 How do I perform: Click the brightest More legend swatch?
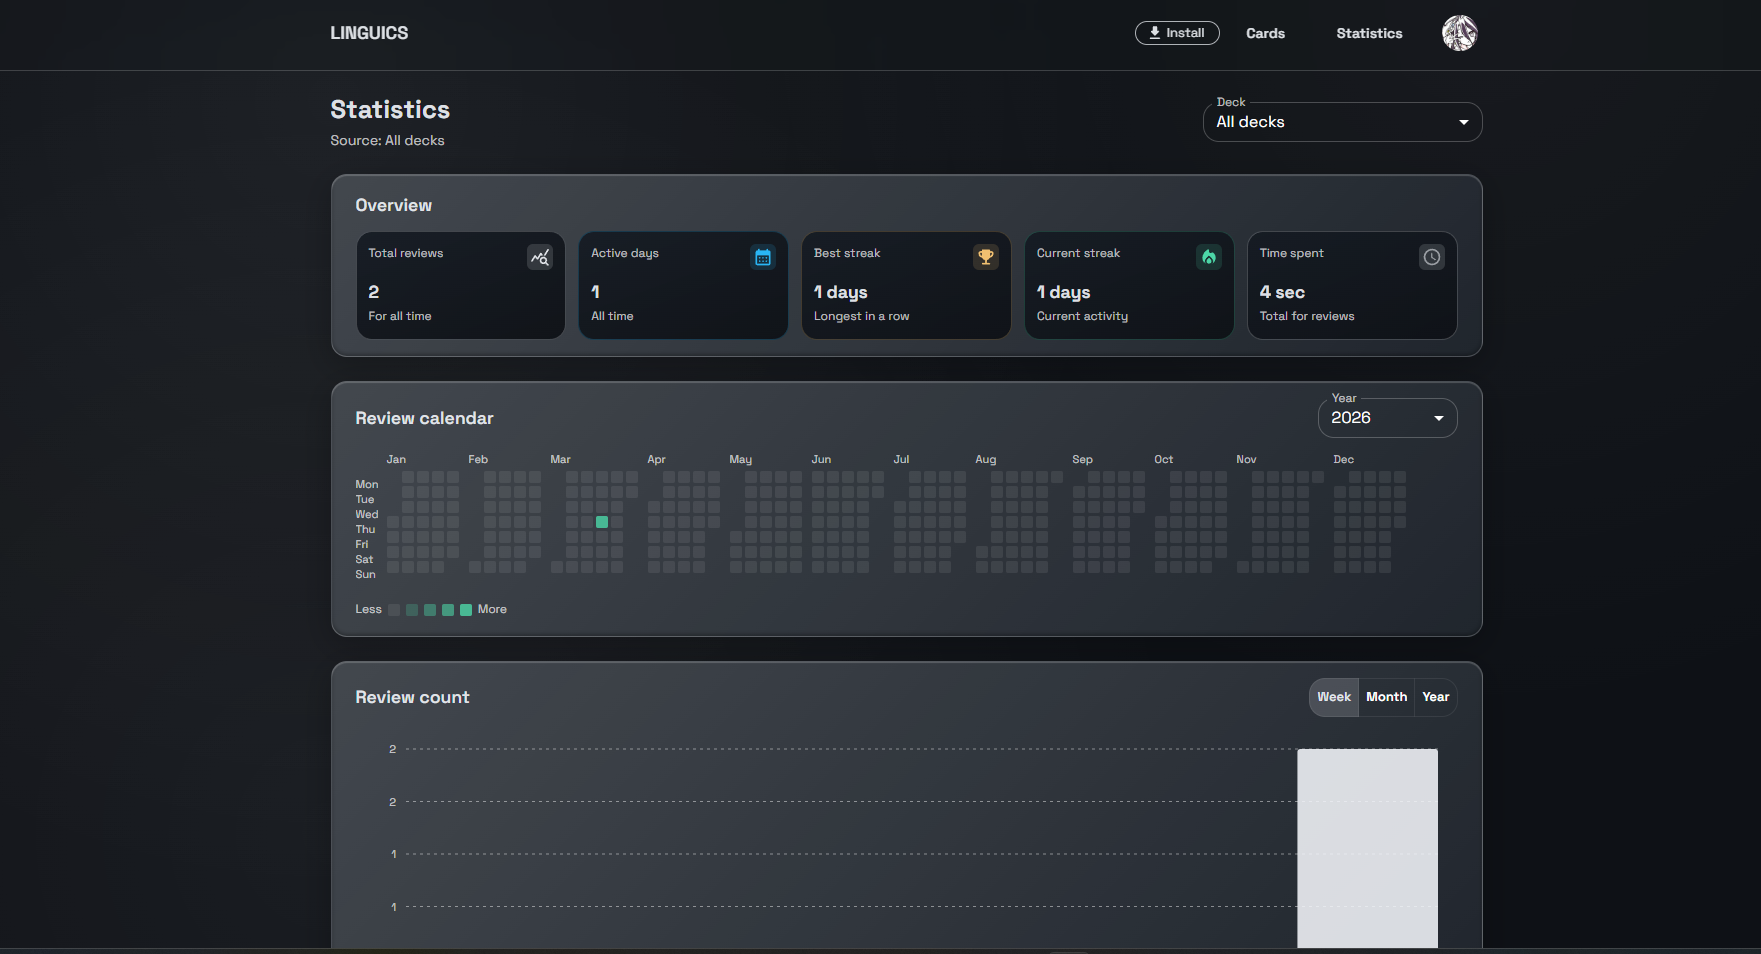[466, 610]
